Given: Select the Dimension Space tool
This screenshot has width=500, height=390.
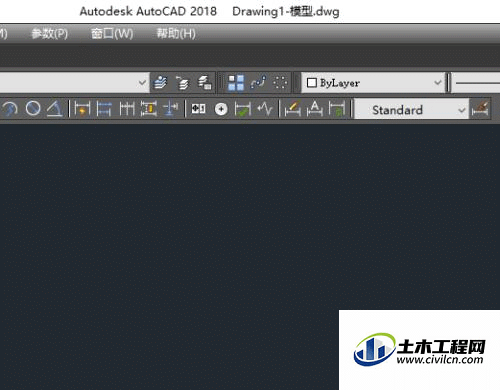Looking at the screenshot, I should click(x=149, y=109).
